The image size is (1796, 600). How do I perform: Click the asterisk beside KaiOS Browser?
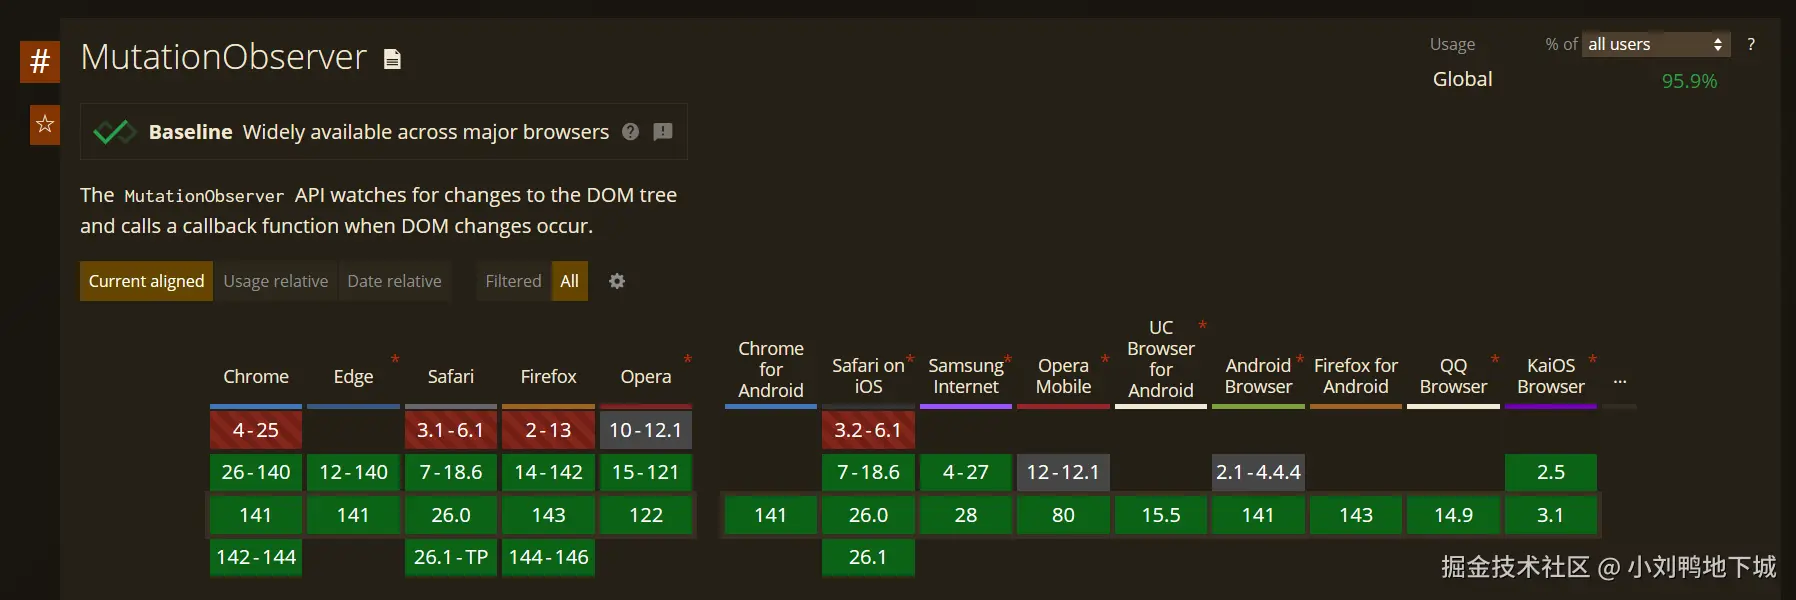pyautogui.click(x=1593, y=359)
